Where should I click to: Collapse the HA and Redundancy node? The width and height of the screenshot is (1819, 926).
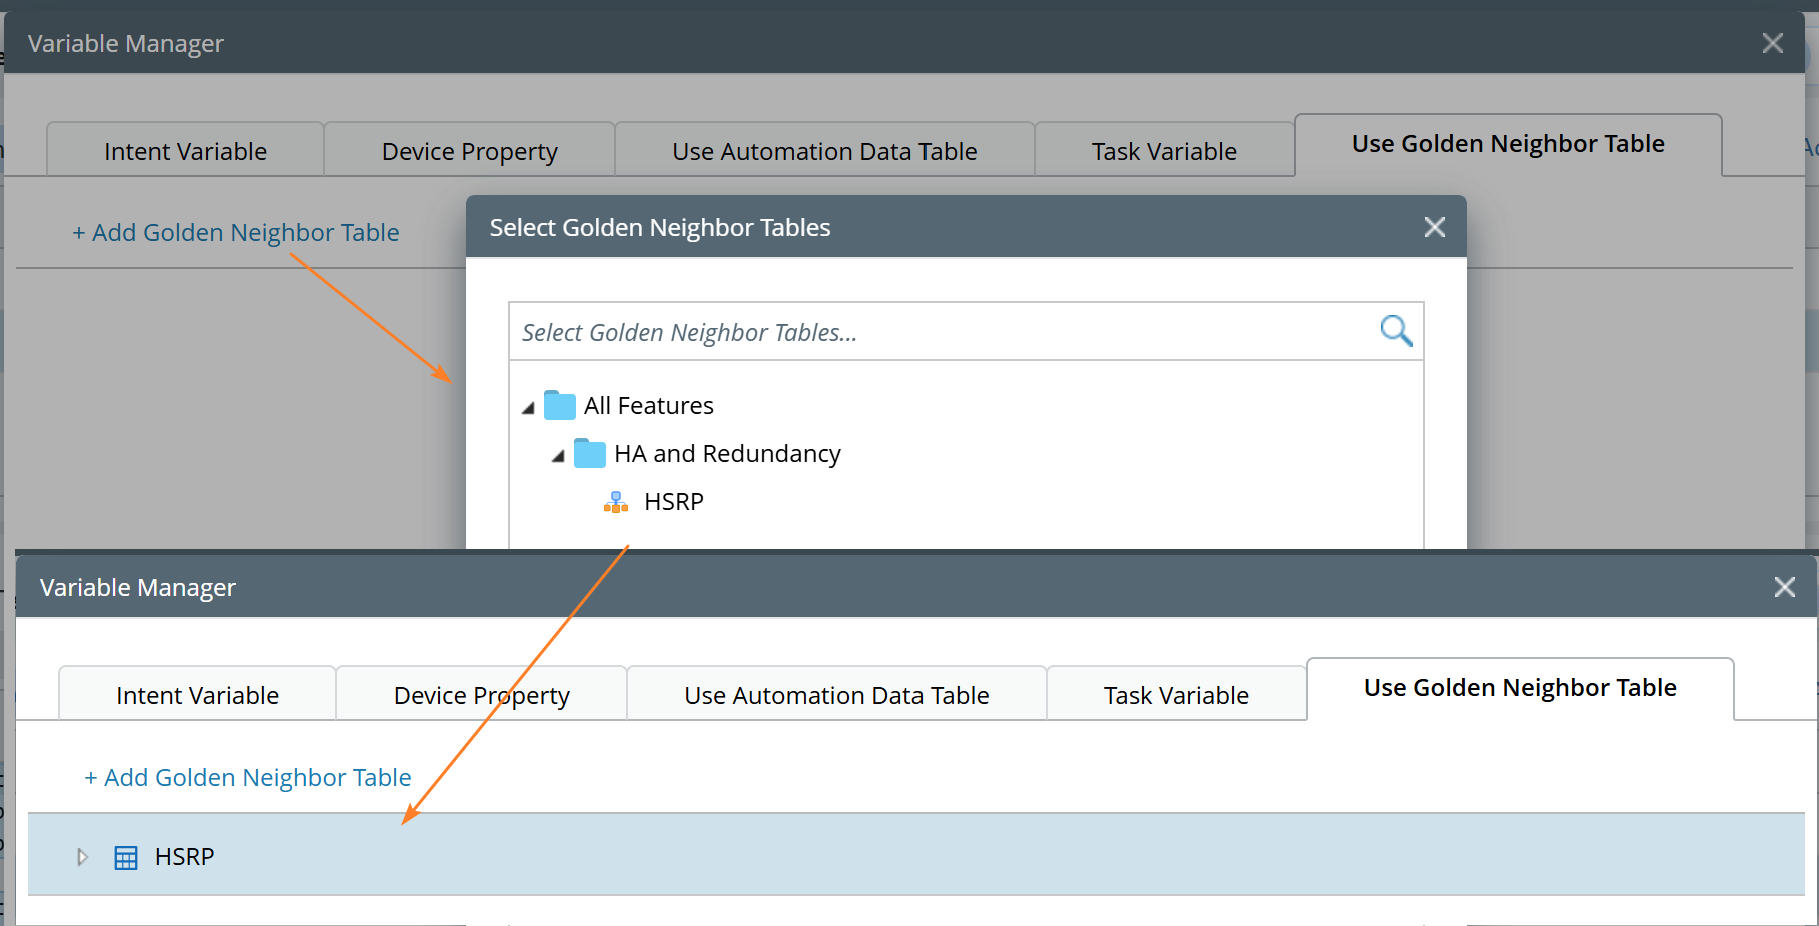point(558,456)
